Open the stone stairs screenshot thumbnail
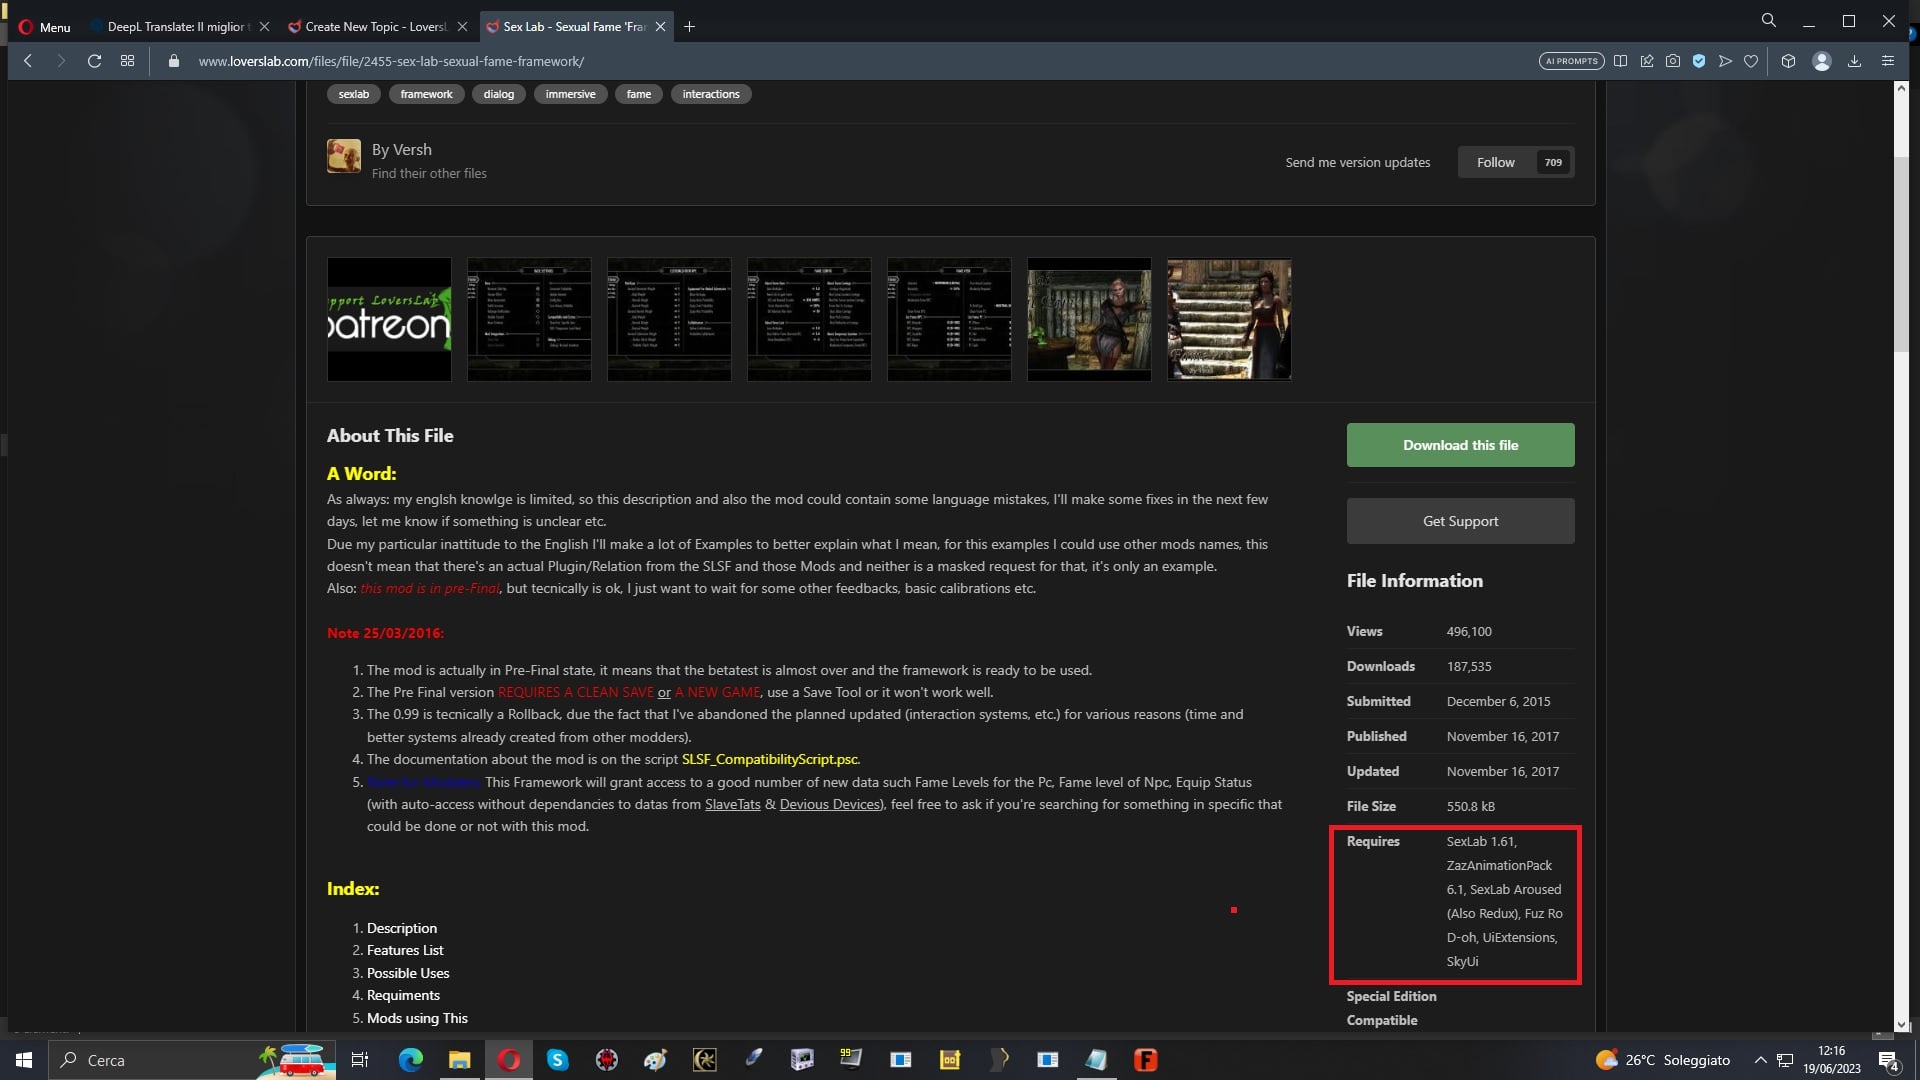This screenshot has width=1920, height=1080. (x=1229, y=319)
